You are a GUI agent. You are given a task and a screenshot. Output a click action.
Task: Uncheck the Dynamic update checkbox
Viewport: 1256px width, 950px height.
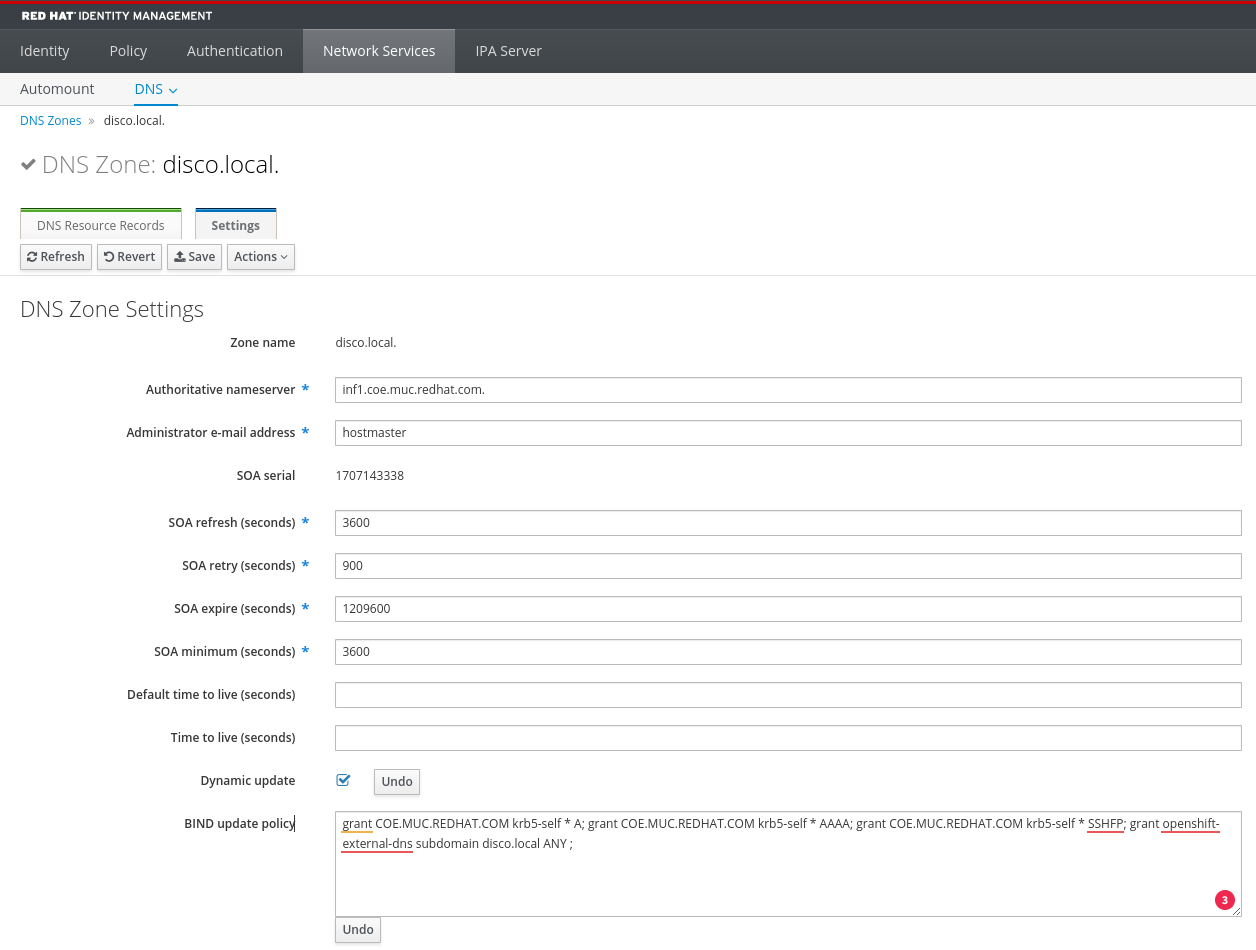(x=343, y=780)
